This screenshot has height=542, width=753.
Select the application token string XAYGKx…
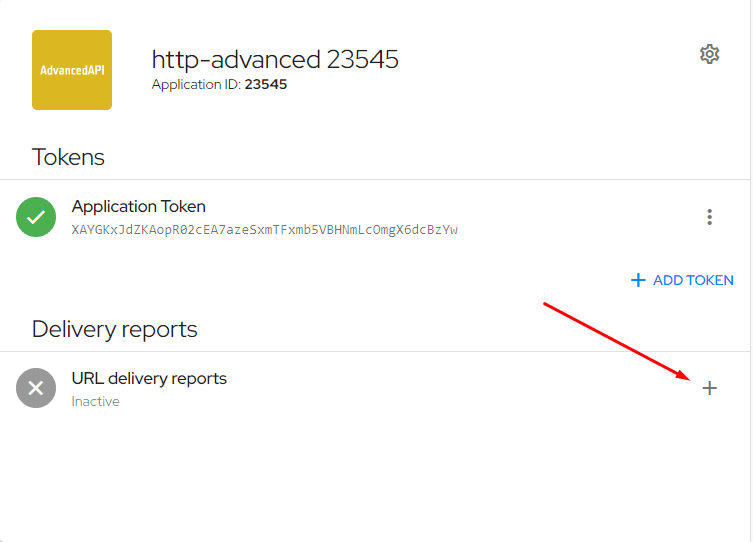265,230
